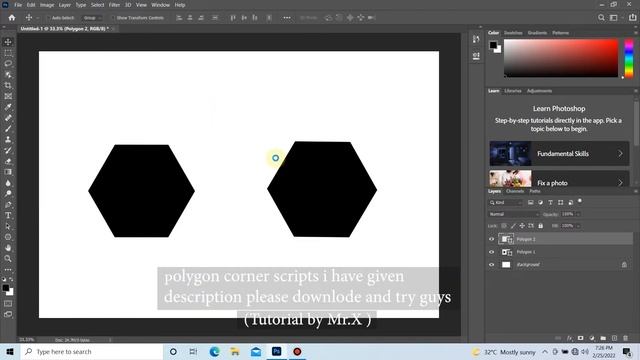640x360 pixels.
Task: Click the search icon in top right
Action: [601, 18]
